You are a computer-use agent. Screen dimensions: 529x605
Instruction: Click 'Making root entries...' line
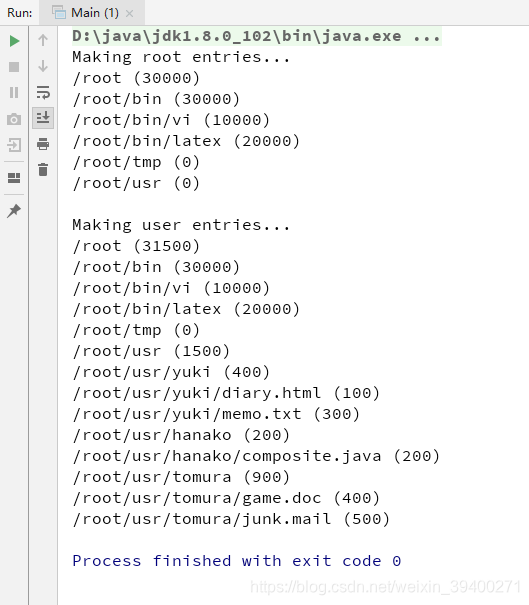click(x=181, y=57)
